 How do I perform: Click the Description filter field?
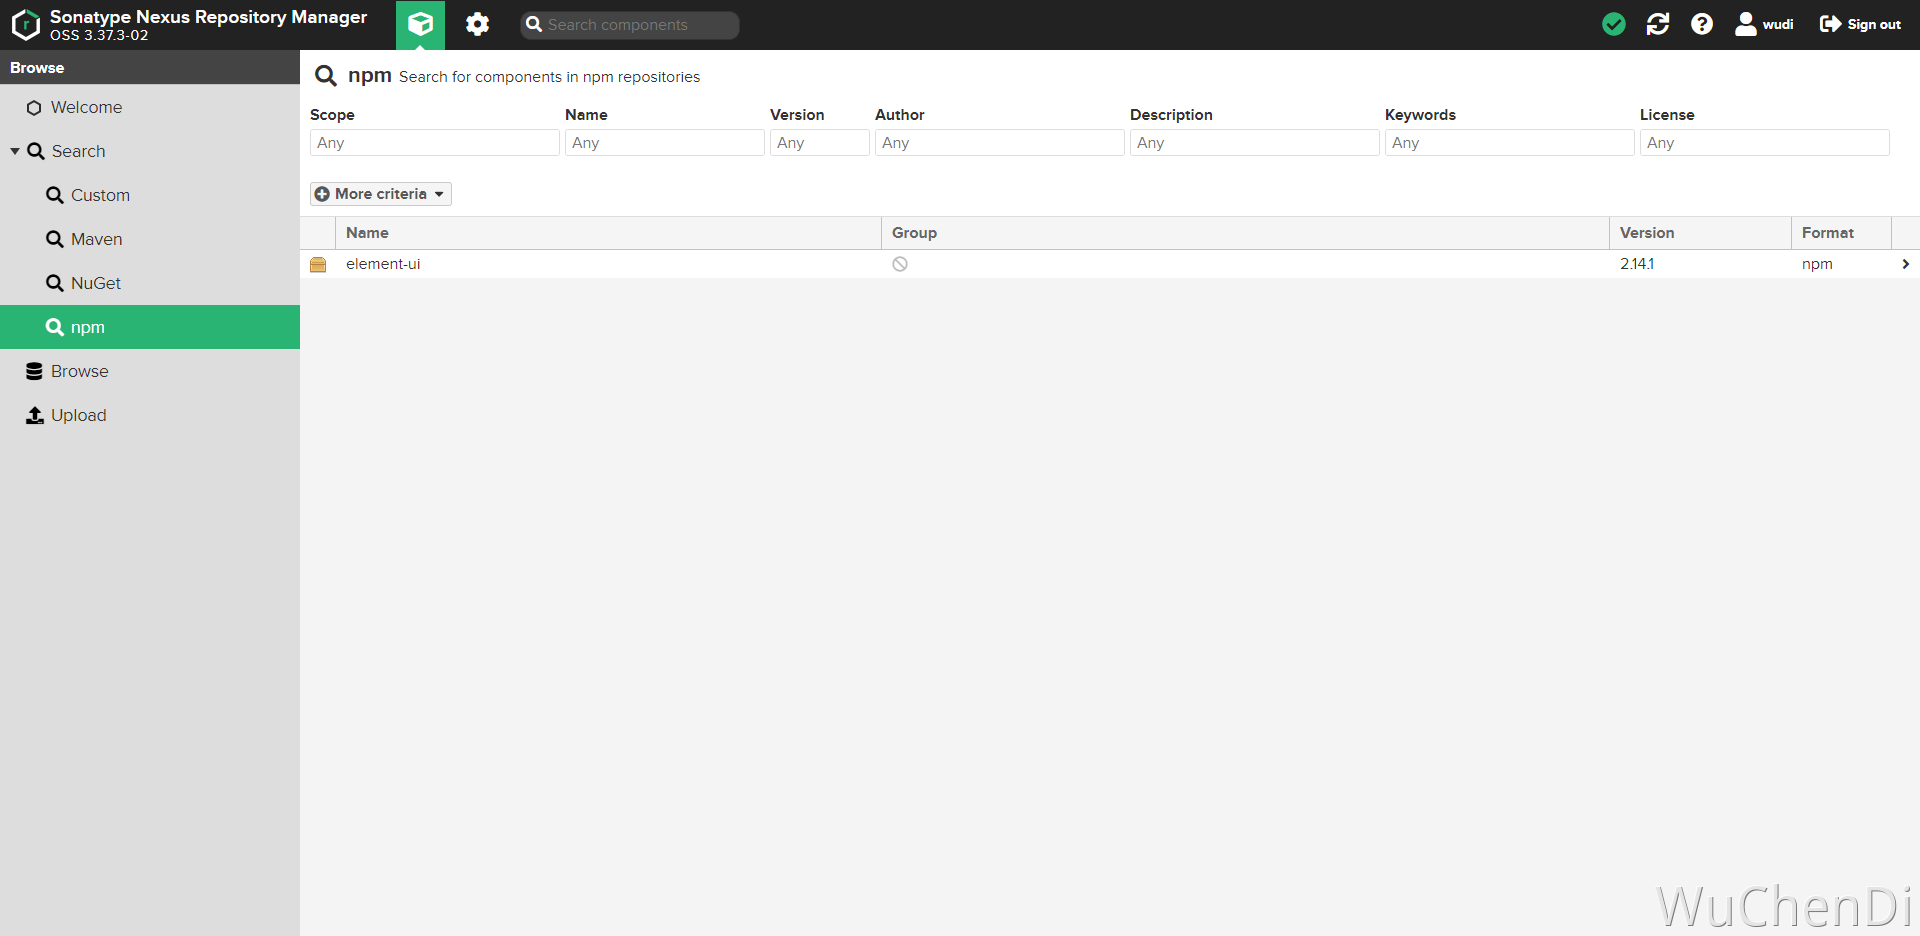coord(1255,143)
